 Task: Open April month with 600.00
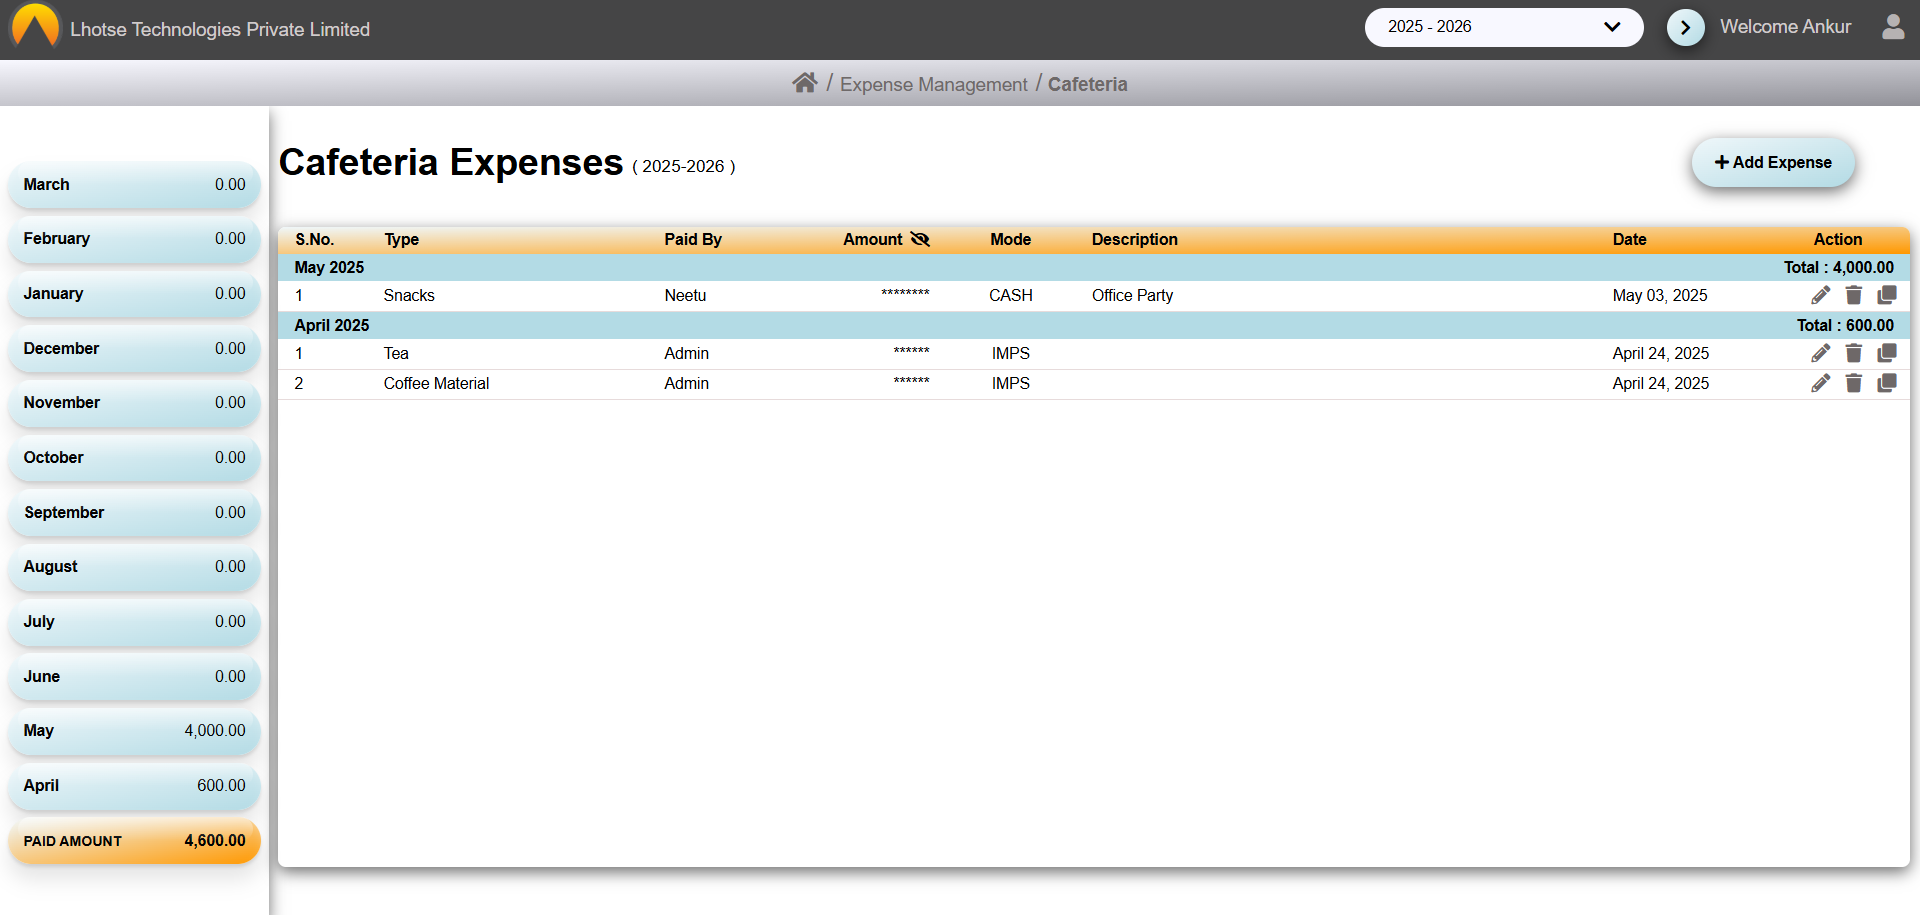pos(134,786)
